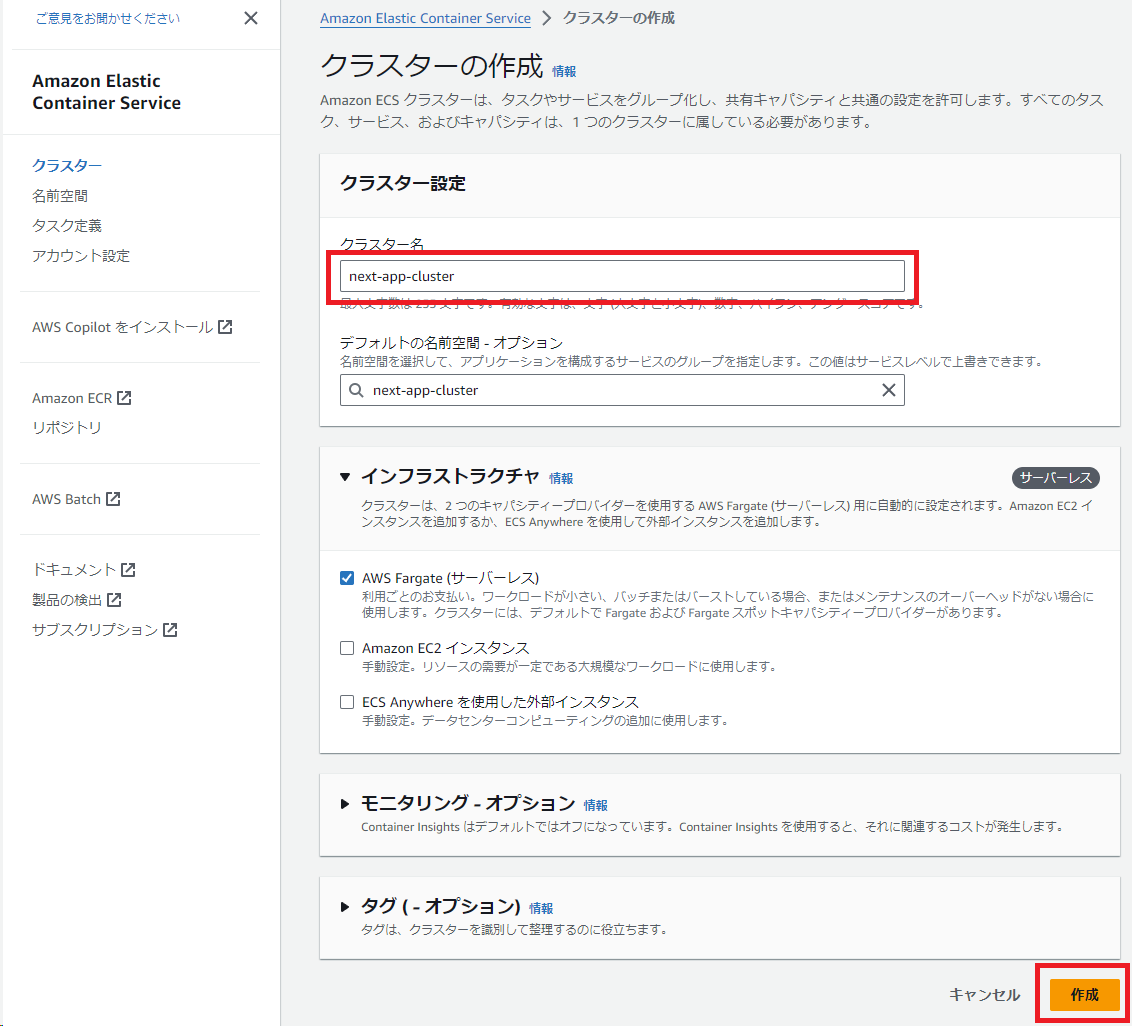1132x1026 pixels.
Task: Open 情報 link beside タグ
Action: [541, 908]
